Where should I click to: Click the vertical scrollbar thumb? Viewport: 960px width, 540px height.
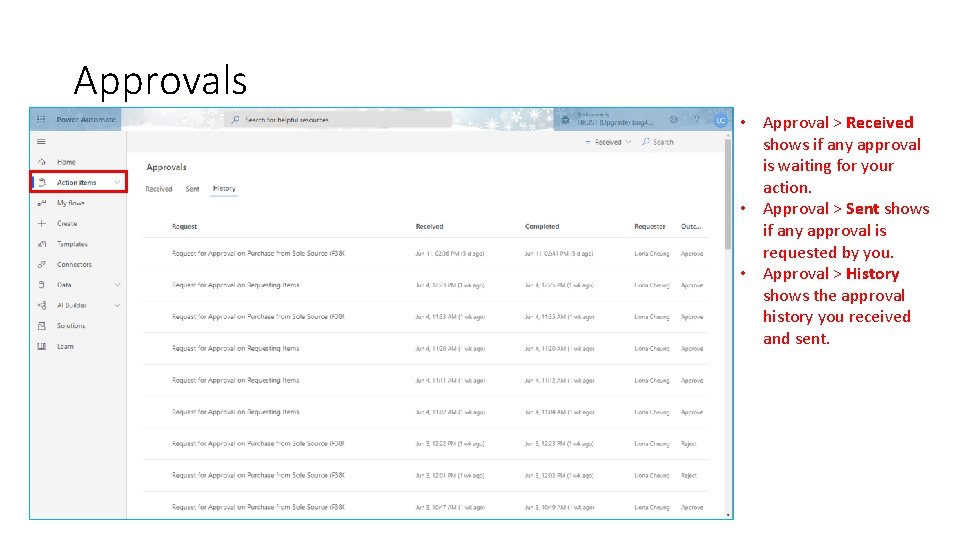pyautogui.click(x=728, y=195)
